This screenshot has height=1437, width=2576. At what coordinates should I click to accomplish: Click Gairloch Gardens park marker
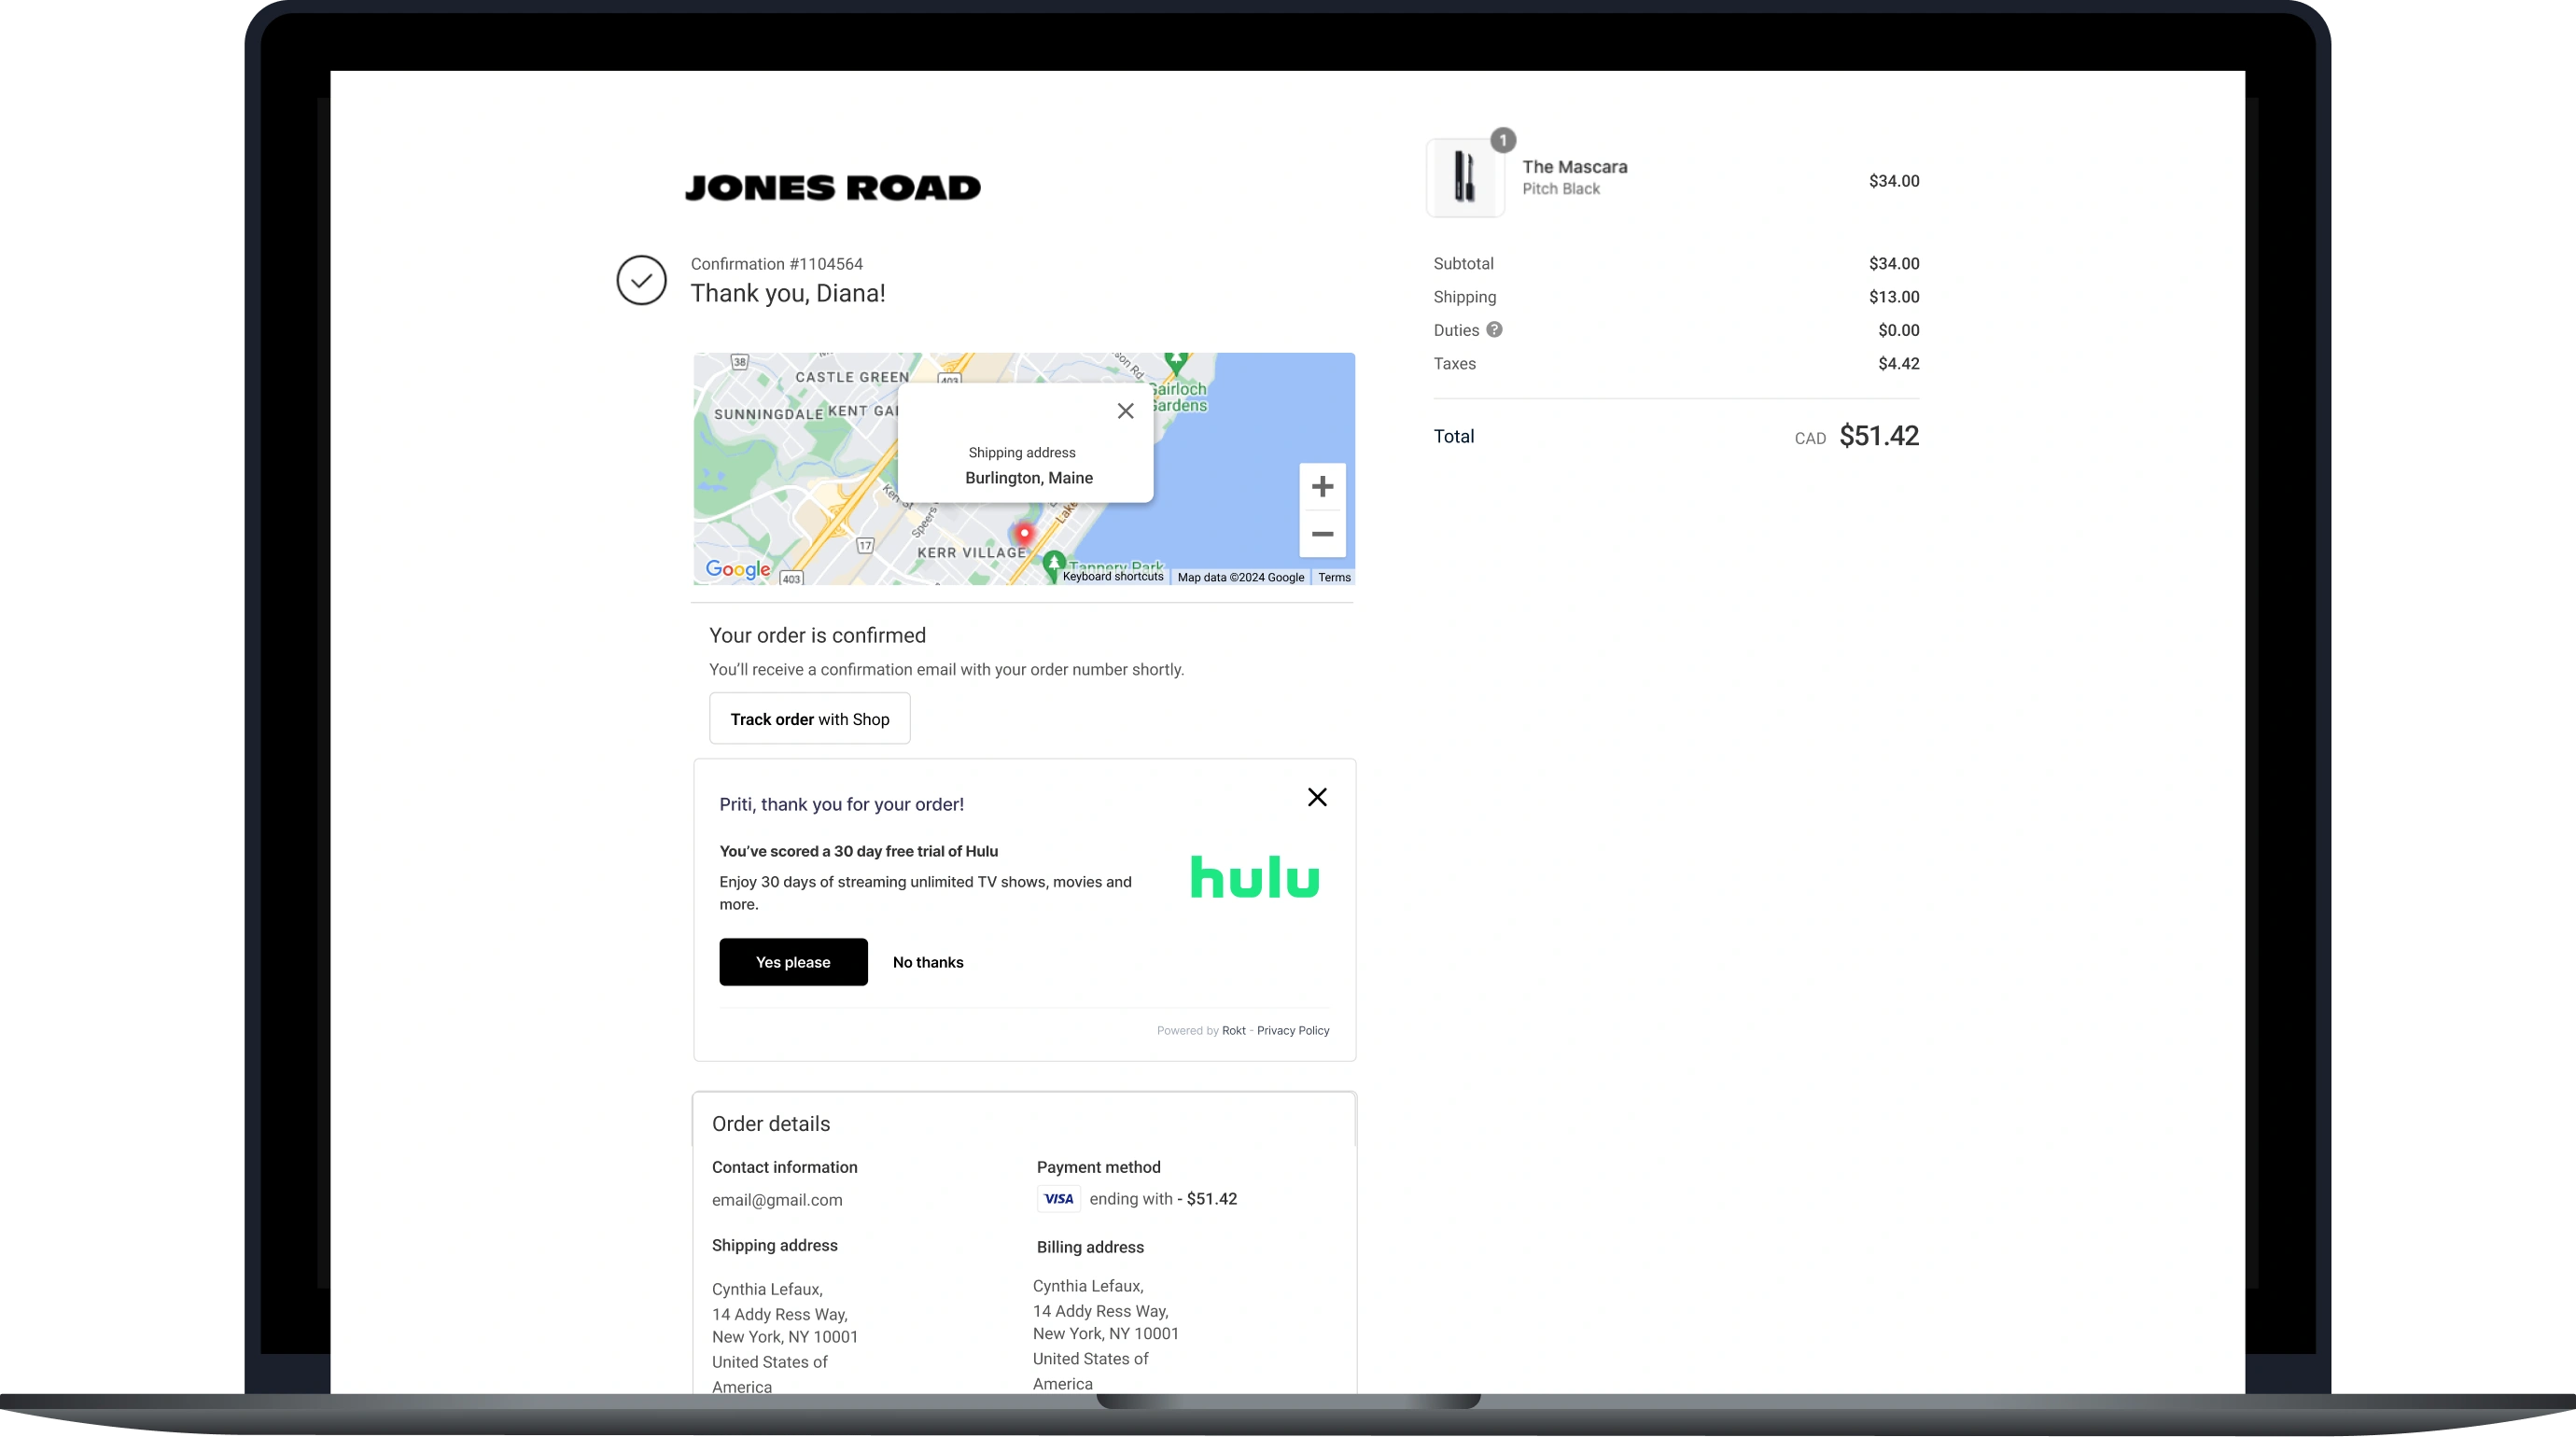point(1176,362)
